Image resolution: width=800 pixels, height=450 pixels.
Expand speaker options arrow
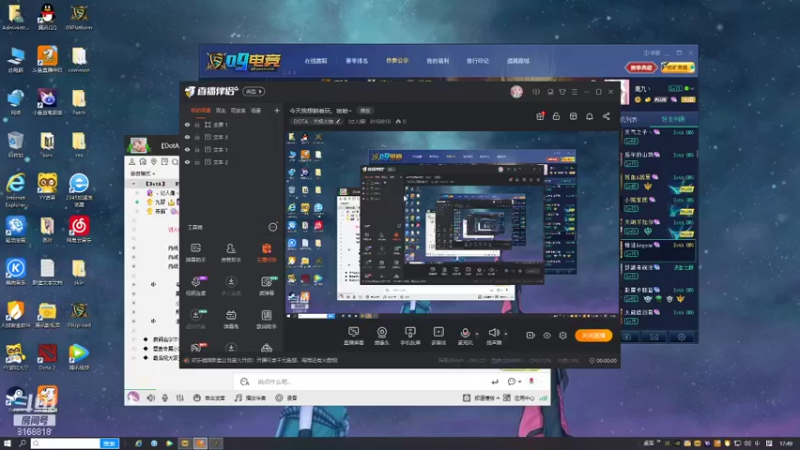(x=506, y=334)
